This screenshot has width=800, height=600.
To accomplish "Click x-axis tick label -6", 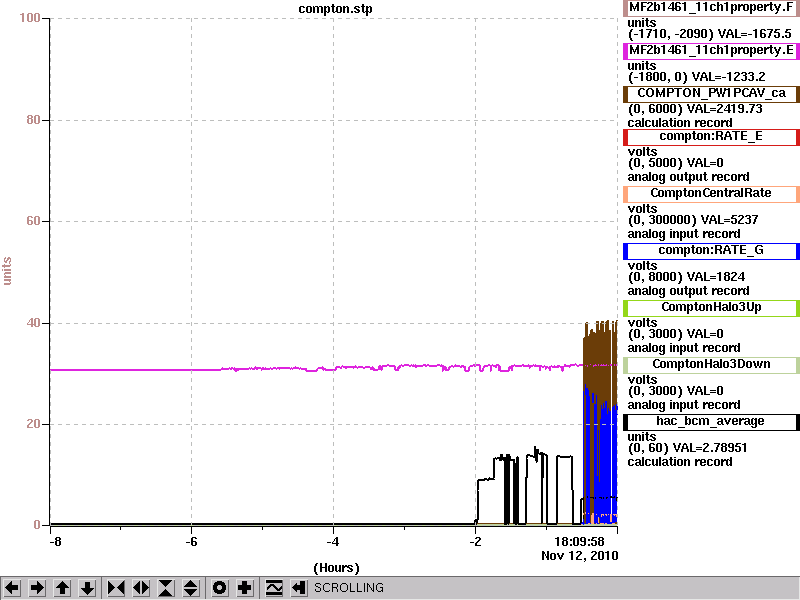I will [191, 541].
